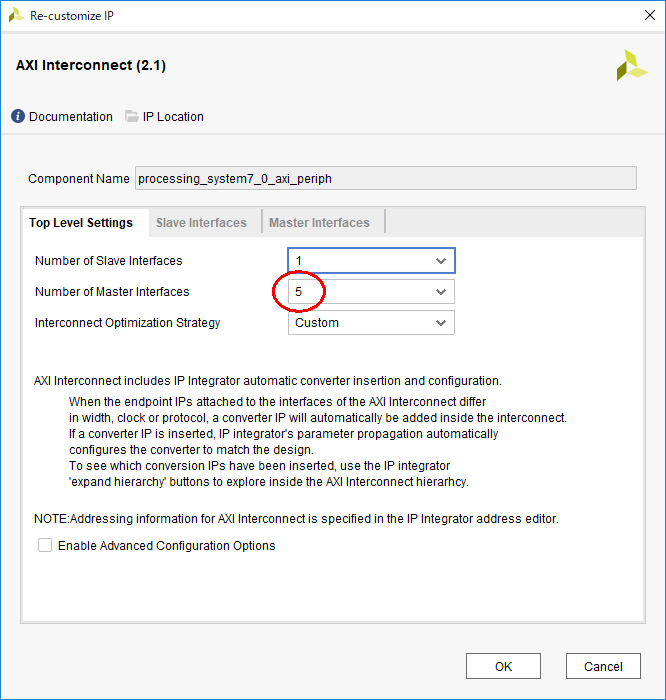
Task: Click the AXI Interconnect (2.1) heading
Action: pyautogui.click(x=91, y=66)
